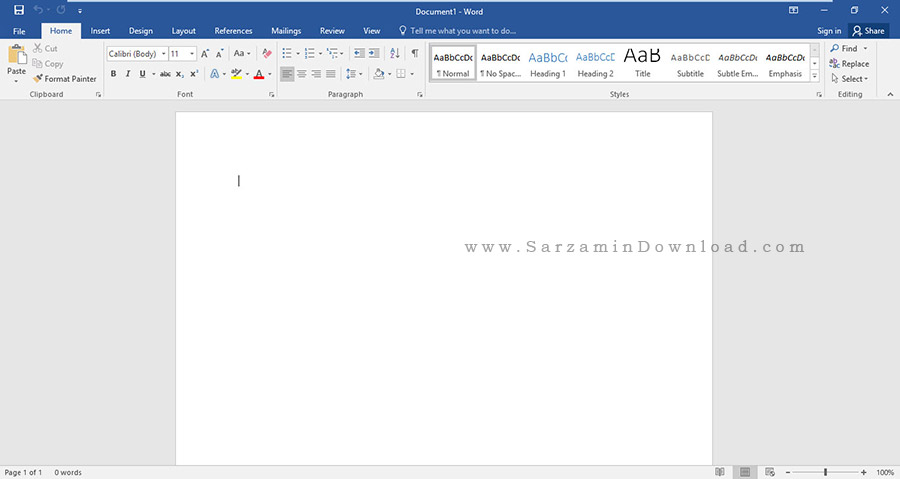Screen dimensions: 900x479
Task: Center the text alignment
Action: point(302,74)
